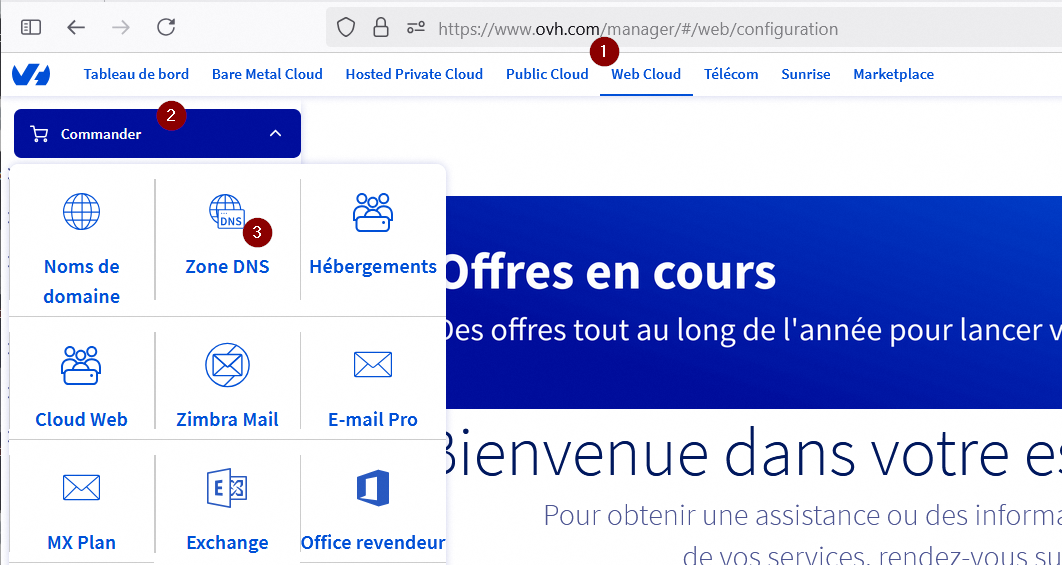
Task: Select the Zimbra Mail envelope icon
Action: pos(227,365)
